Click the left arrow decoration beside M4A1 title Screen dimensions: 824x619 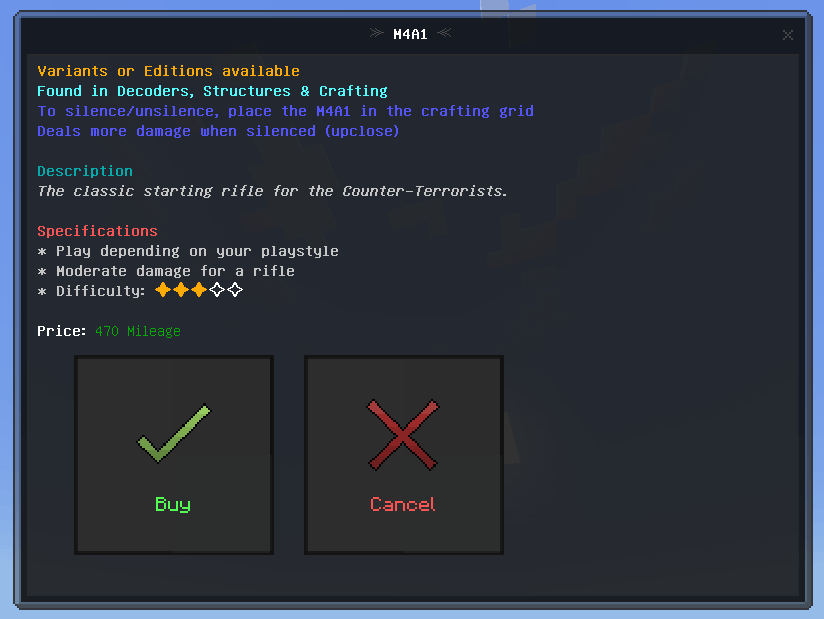[376, 33]
